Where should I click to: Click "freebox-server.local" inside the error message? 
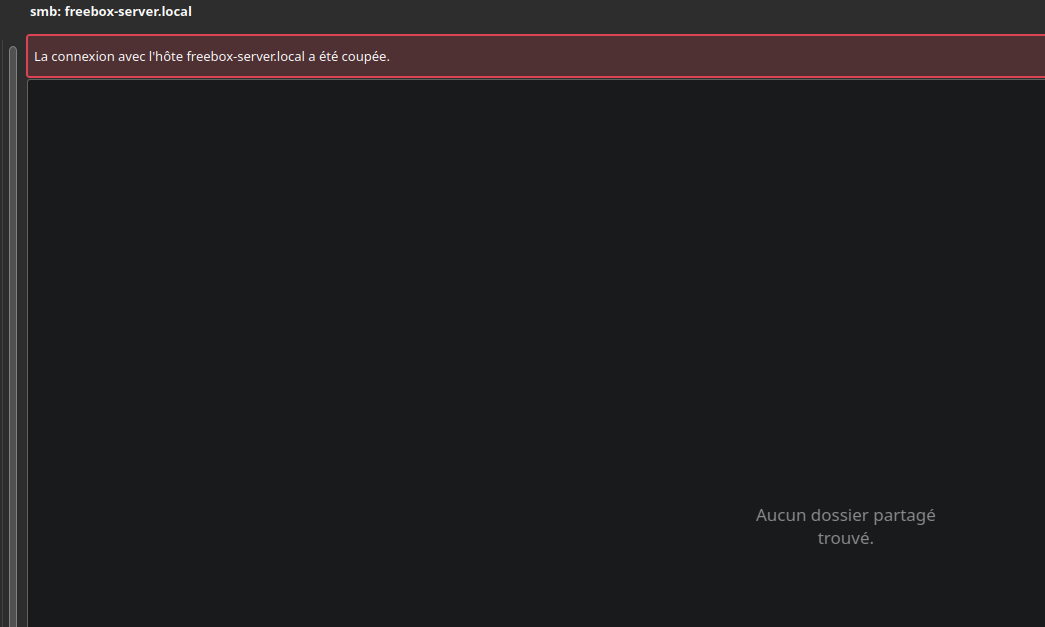point(245,57)
